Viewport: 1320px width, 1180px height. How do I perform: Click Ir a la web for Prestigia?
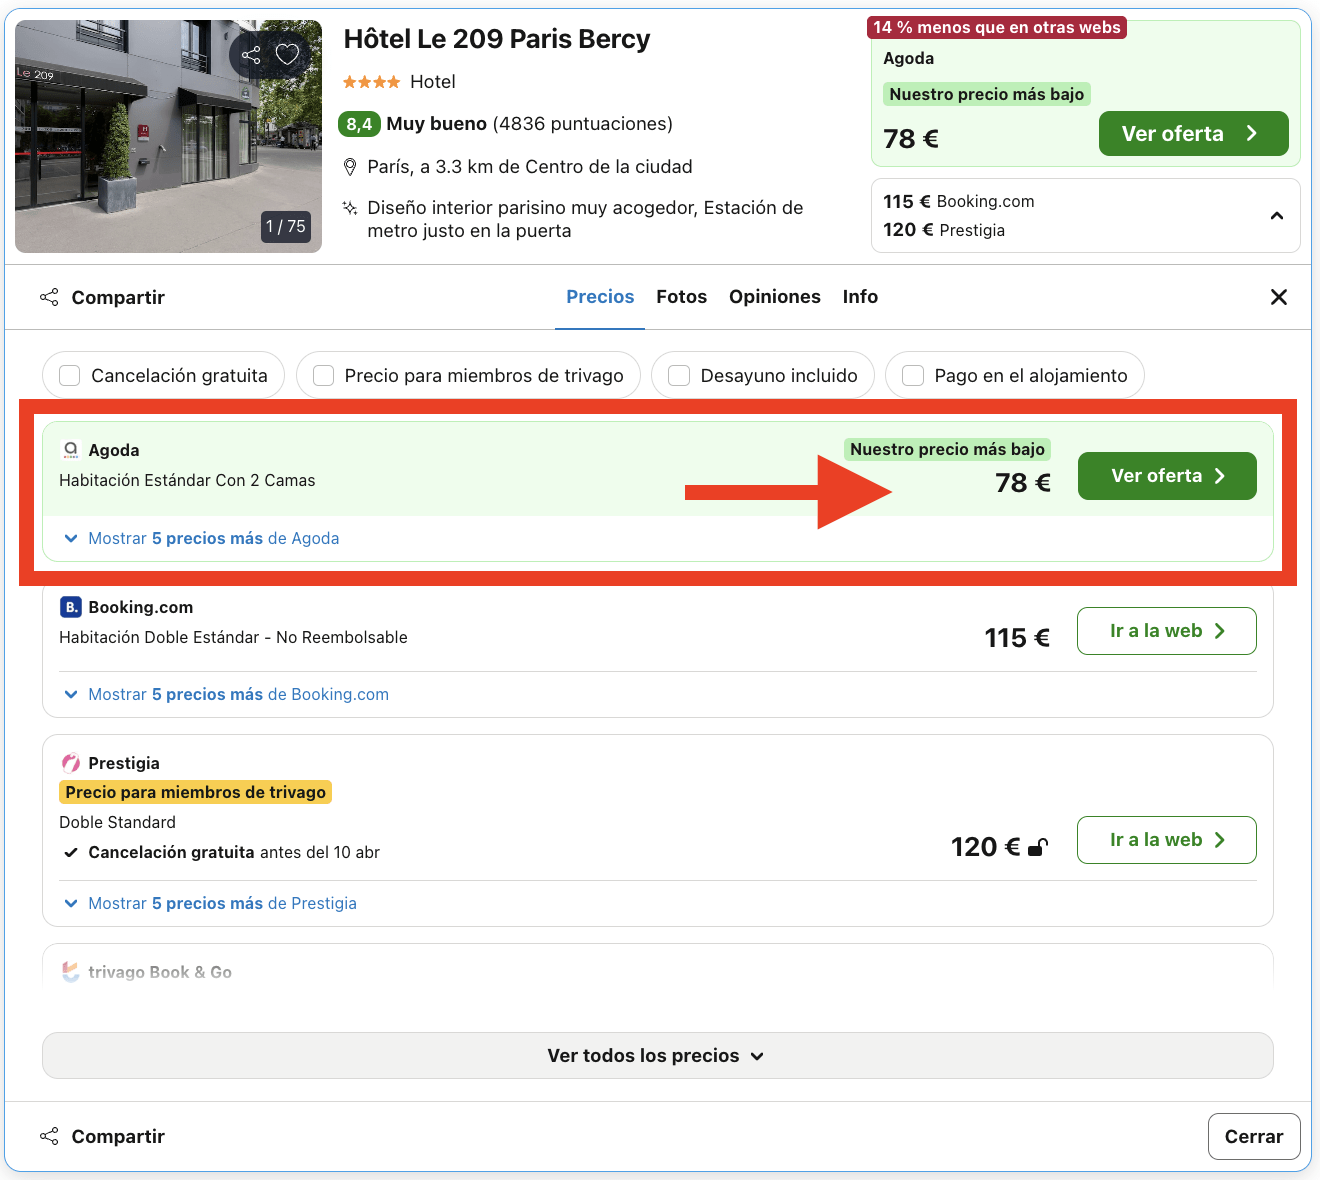pyautogui.click(x=1166, y=840)
